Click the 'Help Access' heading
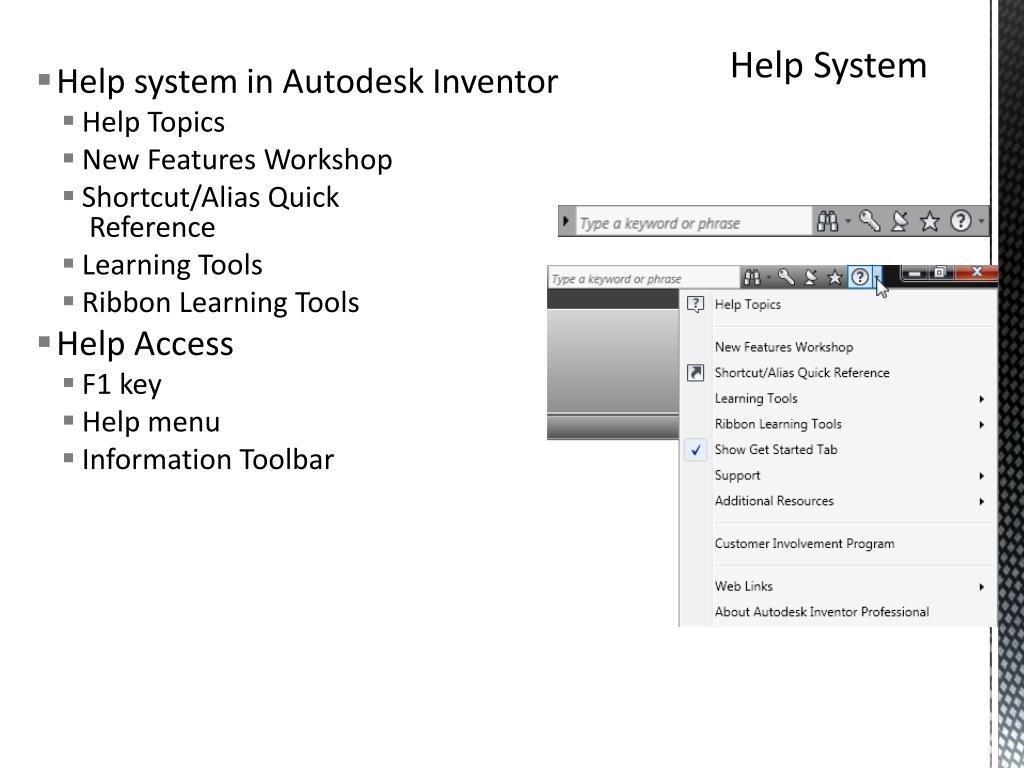The width and height of the screenshot is (1024, 768). 145,344
